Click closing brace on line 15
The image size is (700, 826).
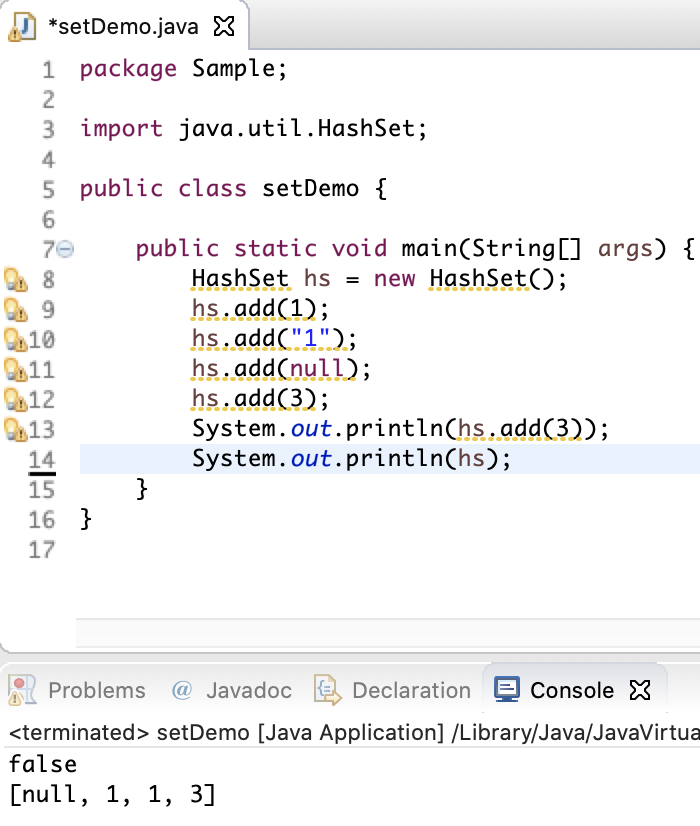coord(142,489)
